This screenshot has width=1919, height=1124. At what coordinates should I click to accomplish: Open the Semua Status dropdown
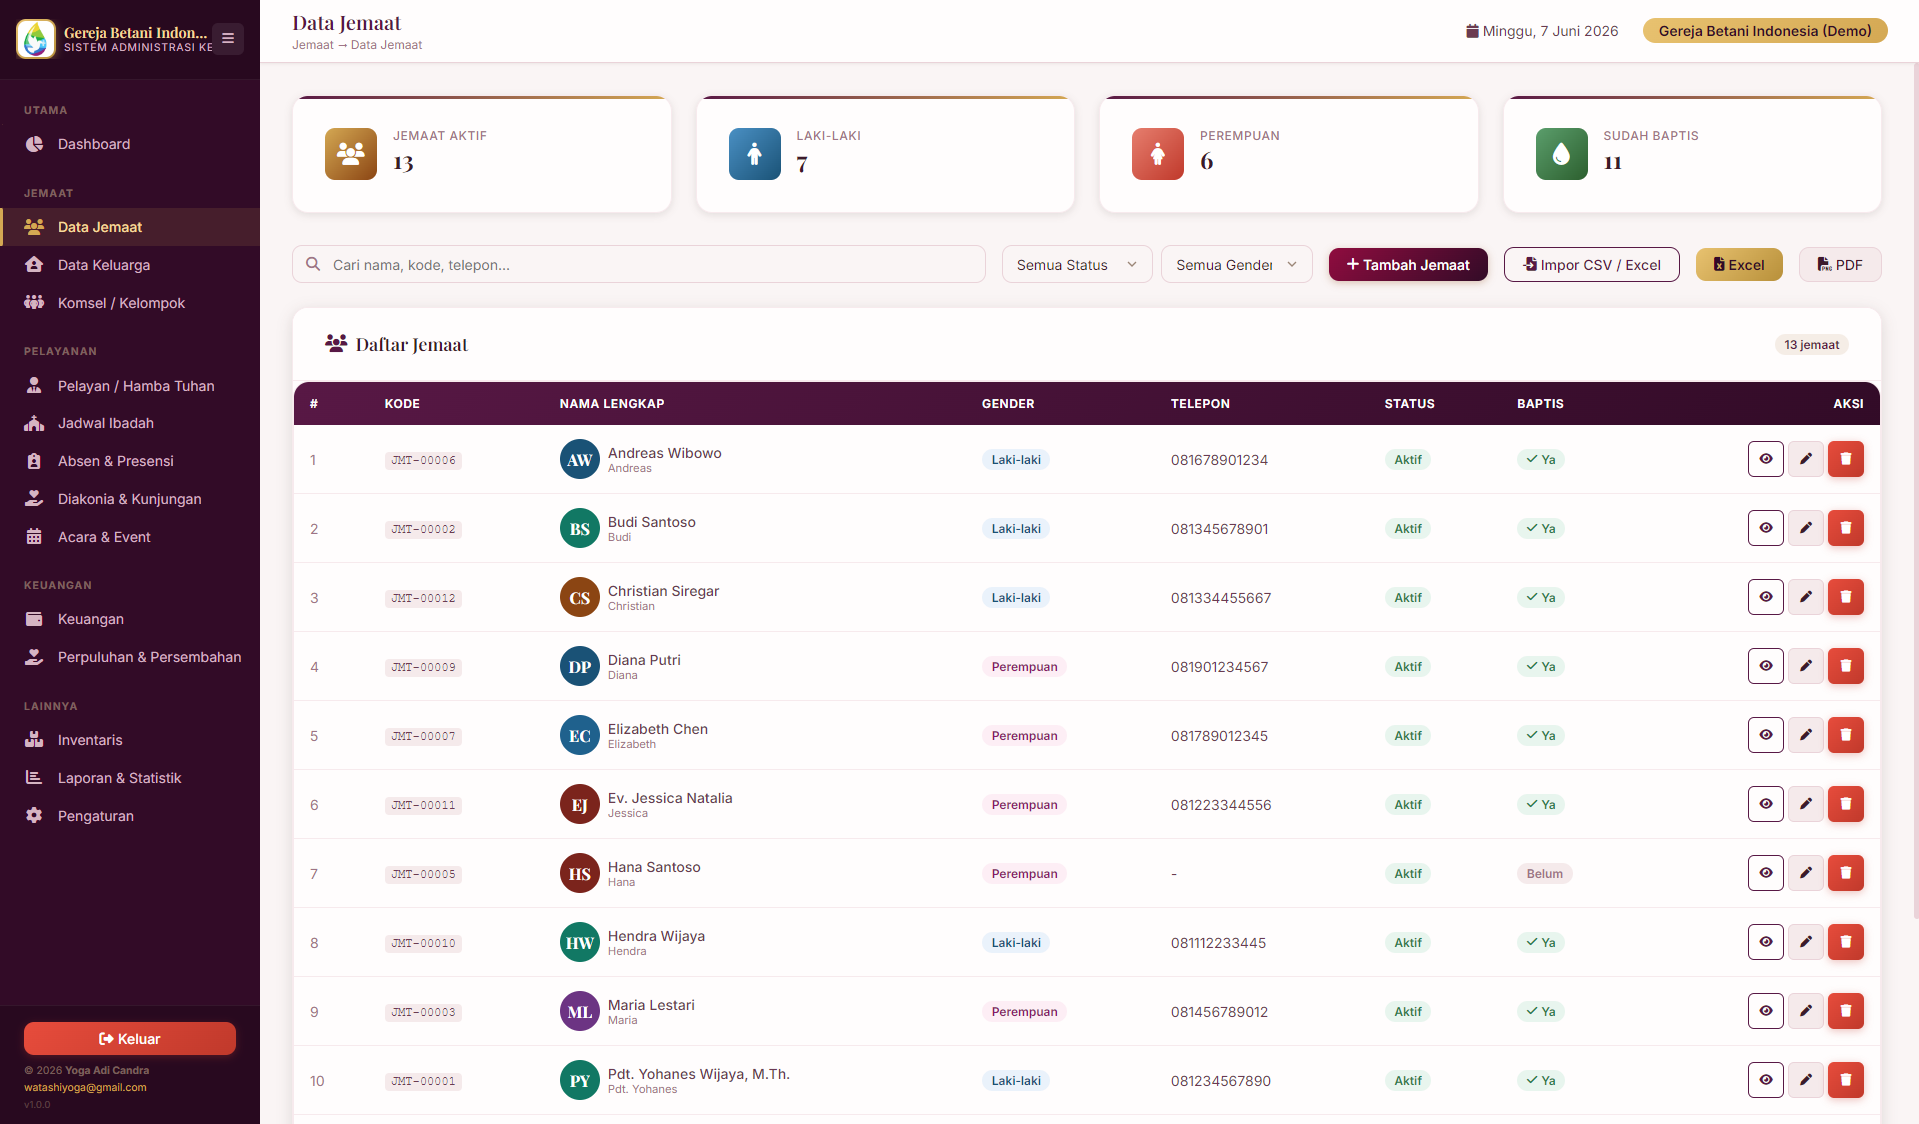(1077, 264)
